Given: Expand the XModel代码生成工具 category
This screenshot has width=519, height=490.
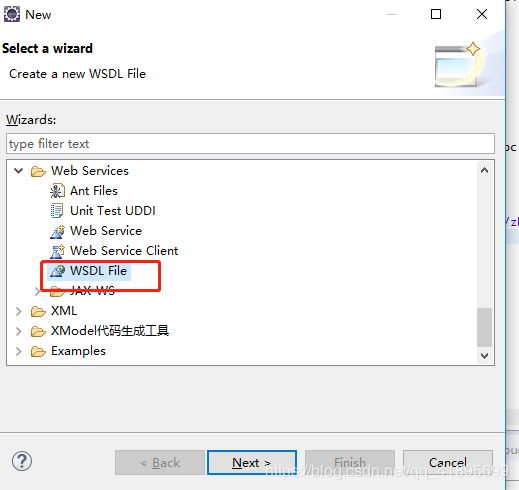Looking at the screenshot, I should pos(19,331).
